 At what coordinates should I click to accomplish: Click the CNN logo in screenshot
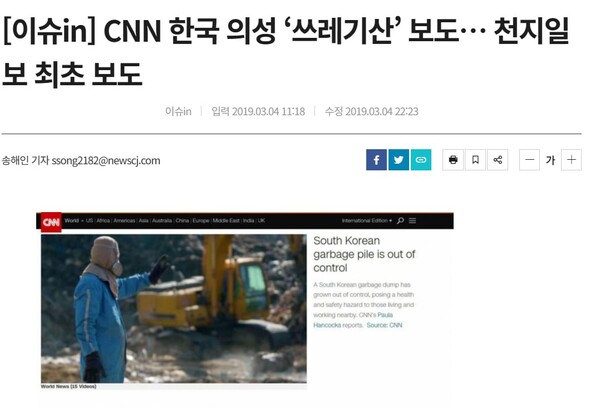coord(51,222)
